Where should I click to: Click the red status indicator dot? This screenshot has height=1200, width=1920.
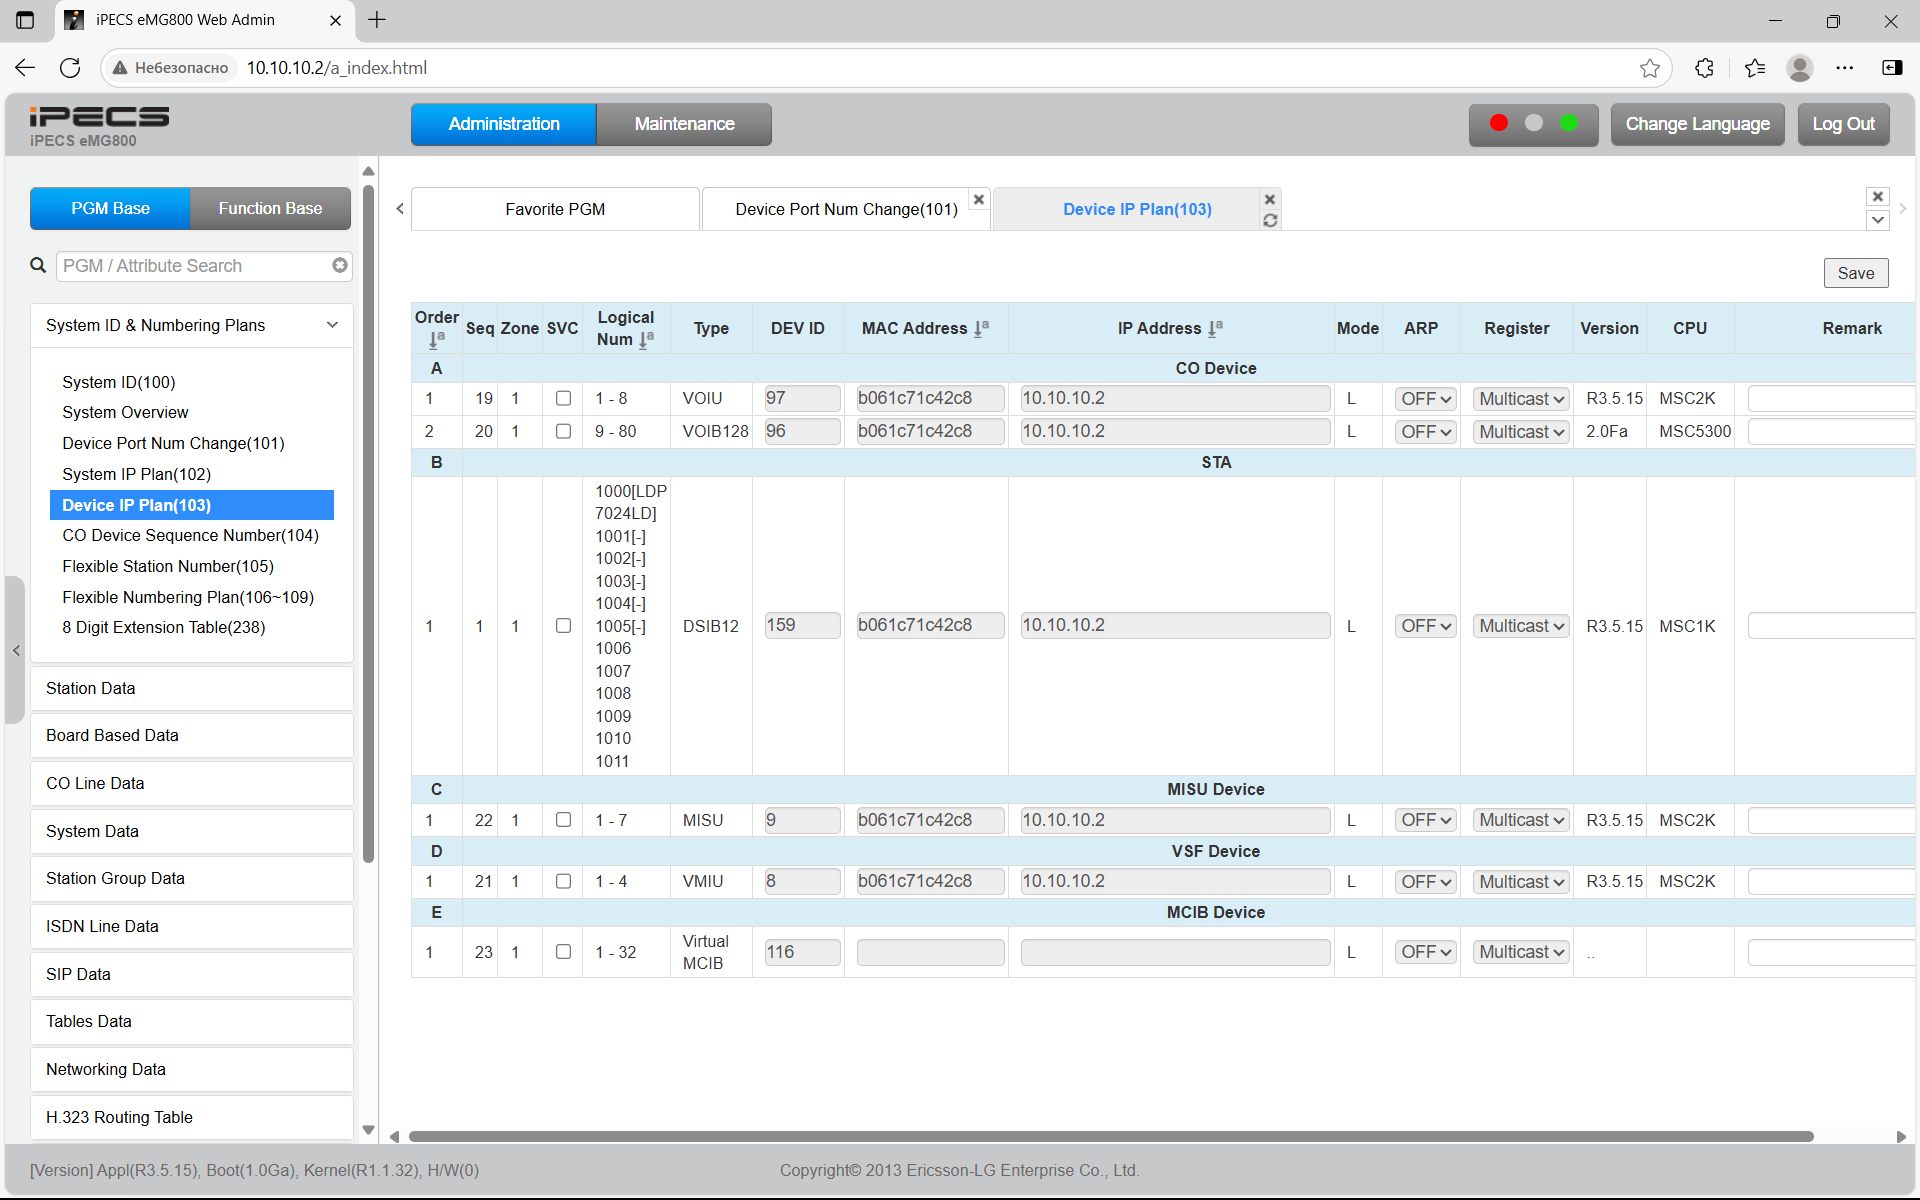click(1498, 123)
